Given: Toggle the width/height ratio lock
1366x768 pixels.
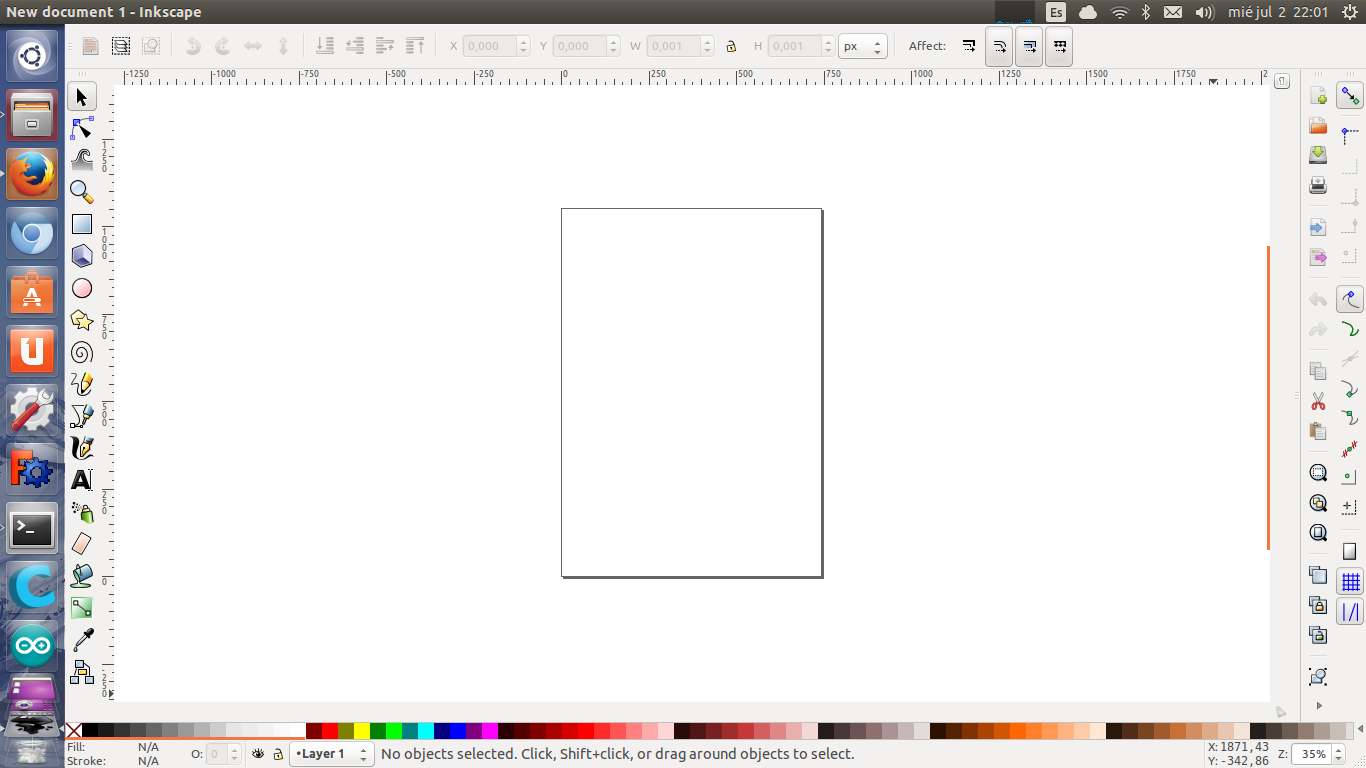Looking at the screenshot, I should click(731, 46).
